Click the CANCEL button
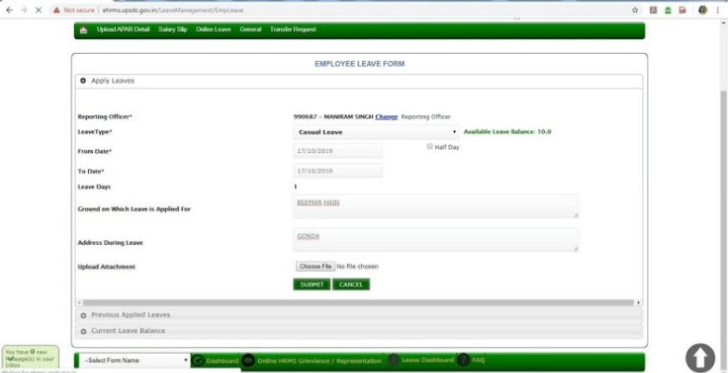The width and height of the screenshot is (728, 373). click(351, 284)
